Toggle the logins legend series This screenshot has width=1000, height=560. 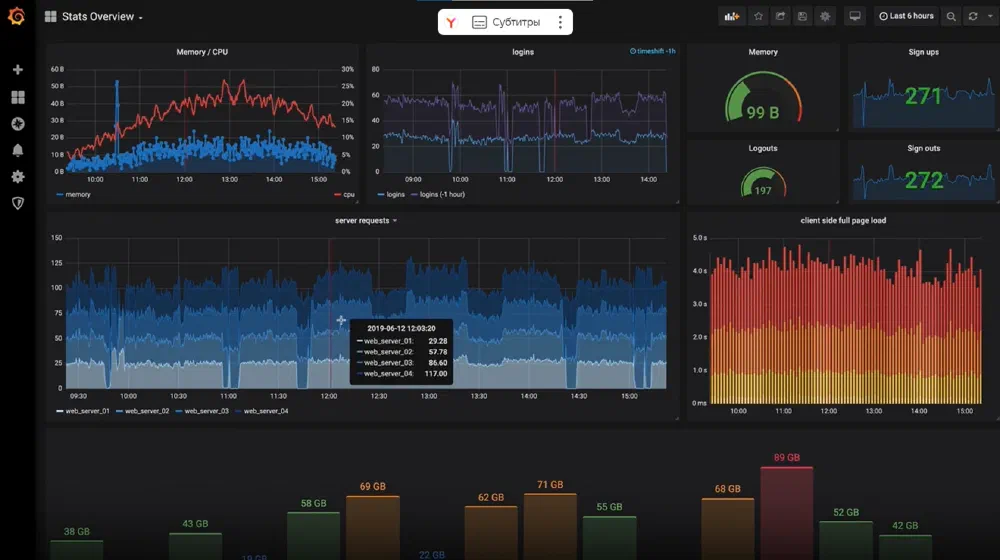tap(391, 195)
